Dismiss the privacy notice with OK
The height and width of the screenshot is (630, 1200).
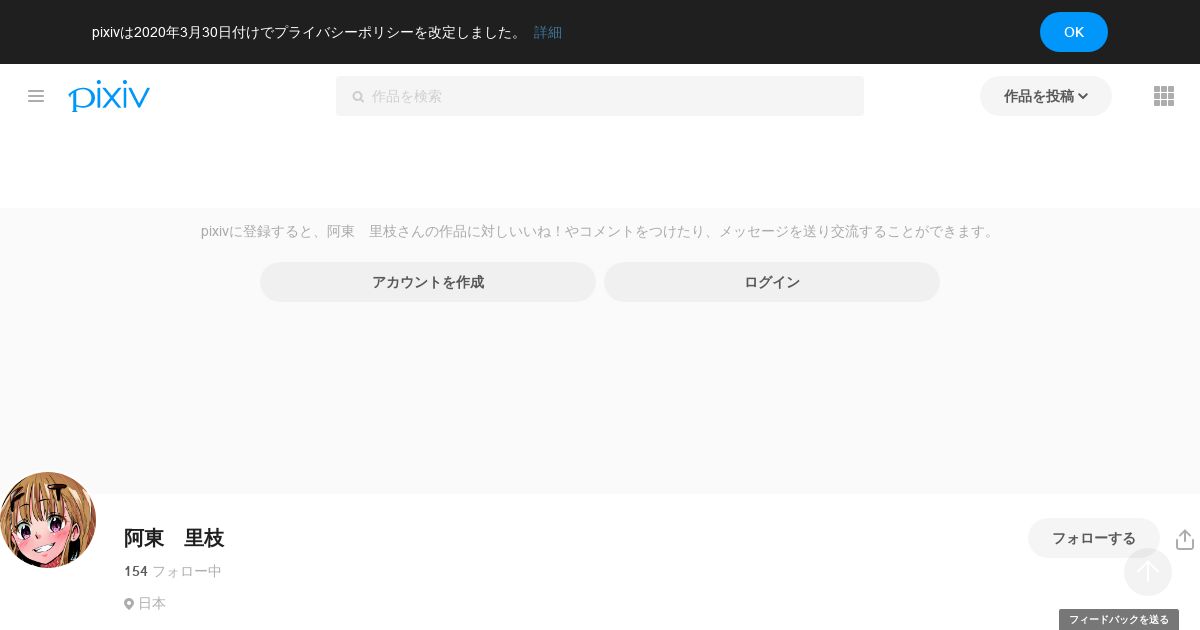[1074, 32]
